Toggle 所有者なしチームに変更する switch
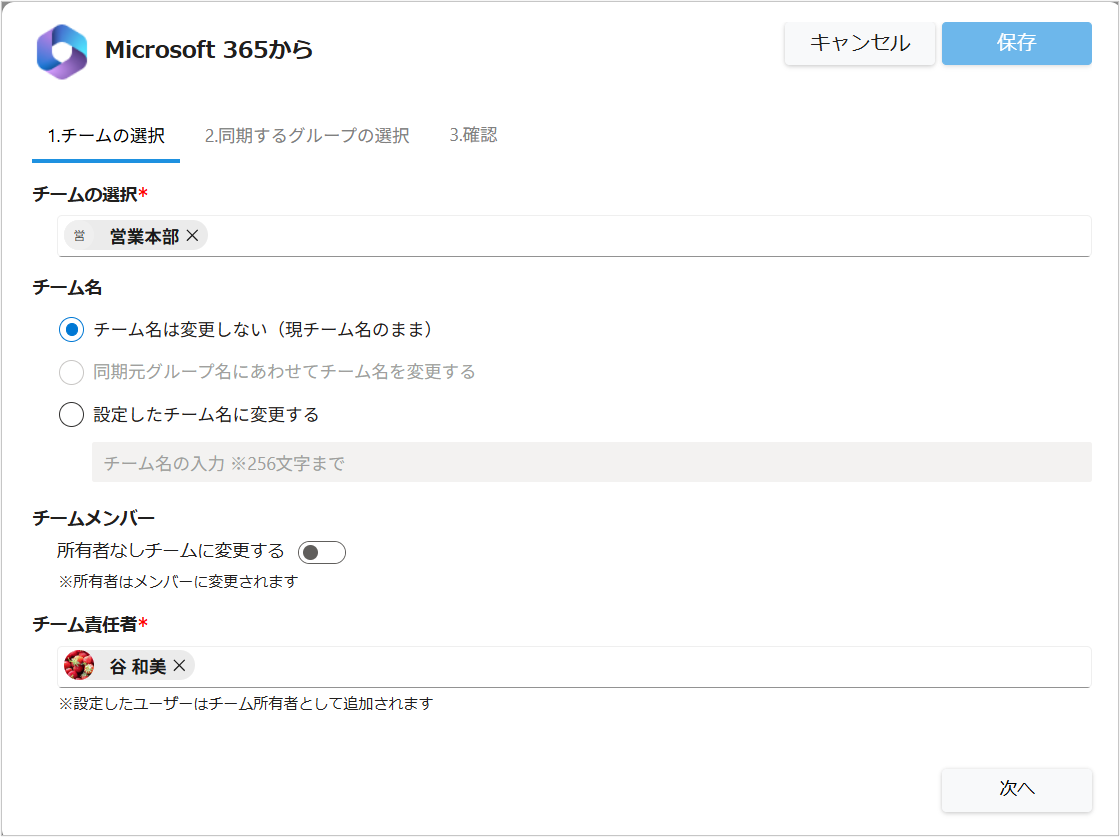The width and height of the screenshot is (1120, 837). pyautogui.click(x=321, y=552)
